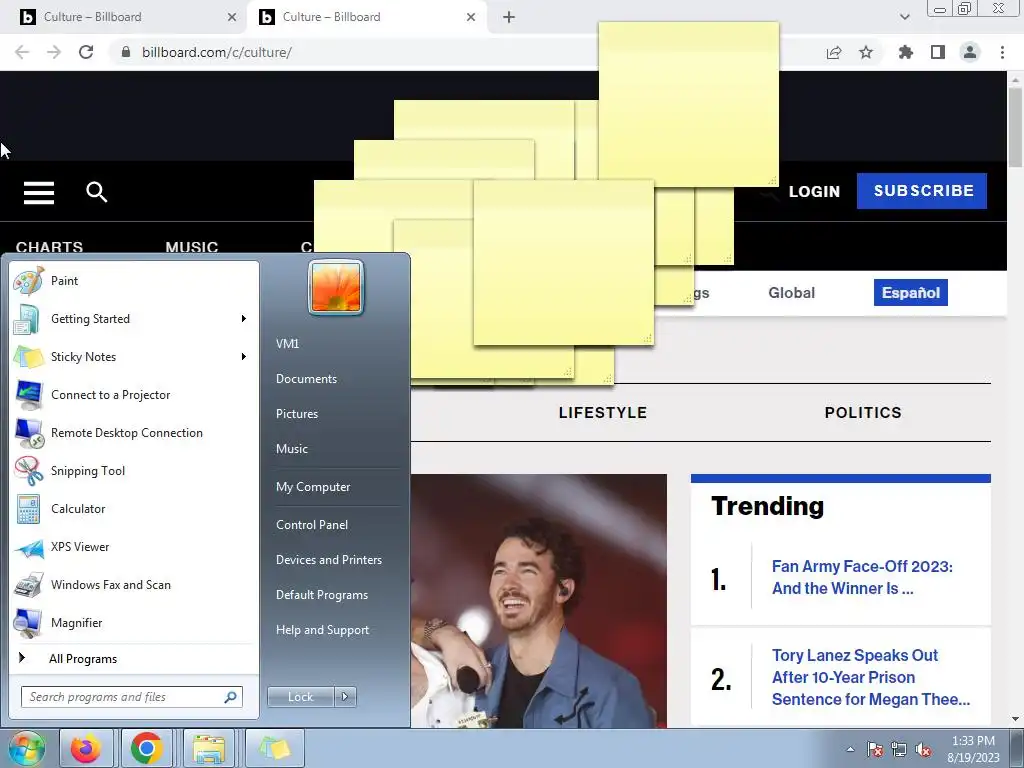Open Devices and Printers
Viewport: 1024px width, 768px height.
328,560
